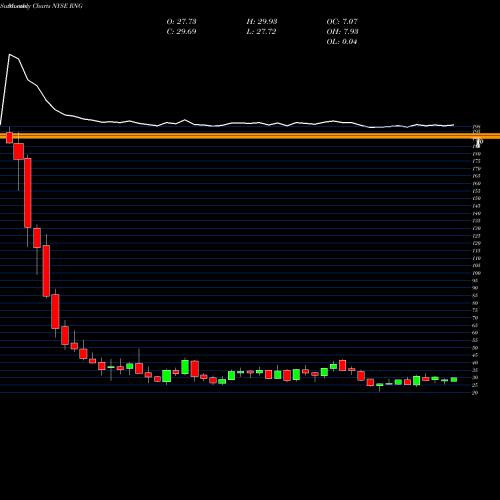The height and width of the screenshot is (500, 500).
Task: Click the OC: 7.07 readout
Action: click(x=342, y=21)
